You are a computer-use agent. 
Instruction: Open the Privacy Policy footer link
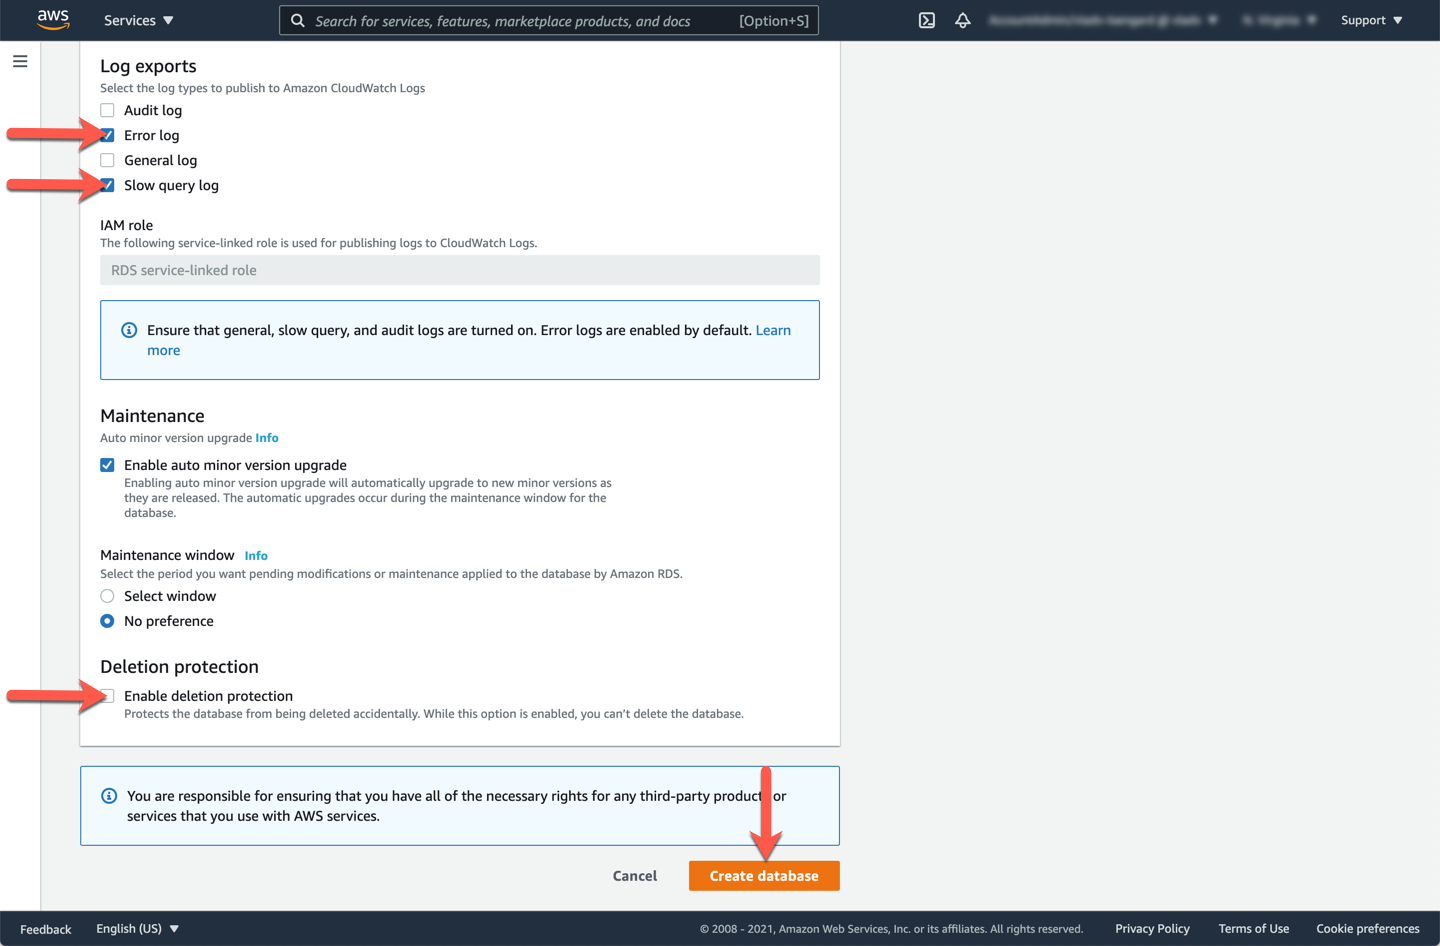pyautogui.click(x=1152, y=929)
